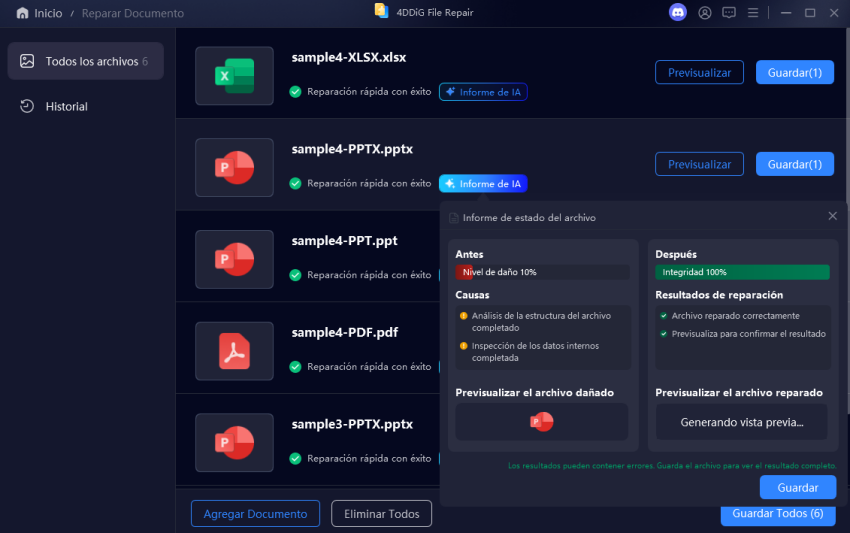Go to Inicio breadcrumb
The image size is (850, 533).
pos(48,13)
